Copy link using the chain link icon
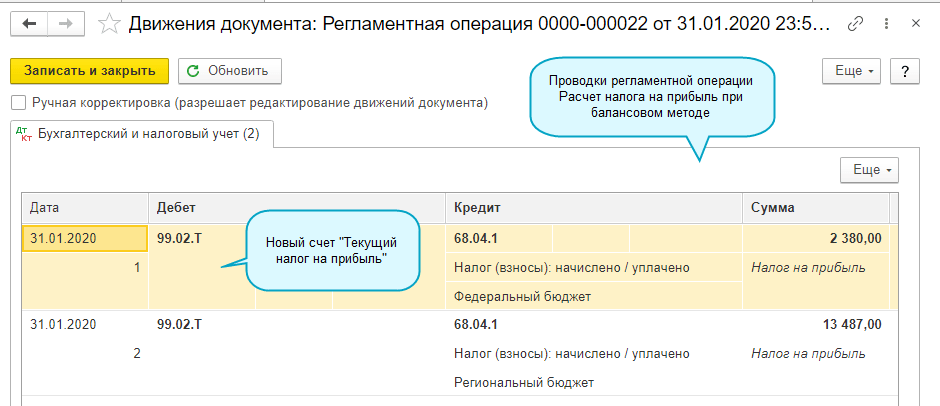Viewport: 940px width, 406px height. pyautogui.click(x=855, y=24)
